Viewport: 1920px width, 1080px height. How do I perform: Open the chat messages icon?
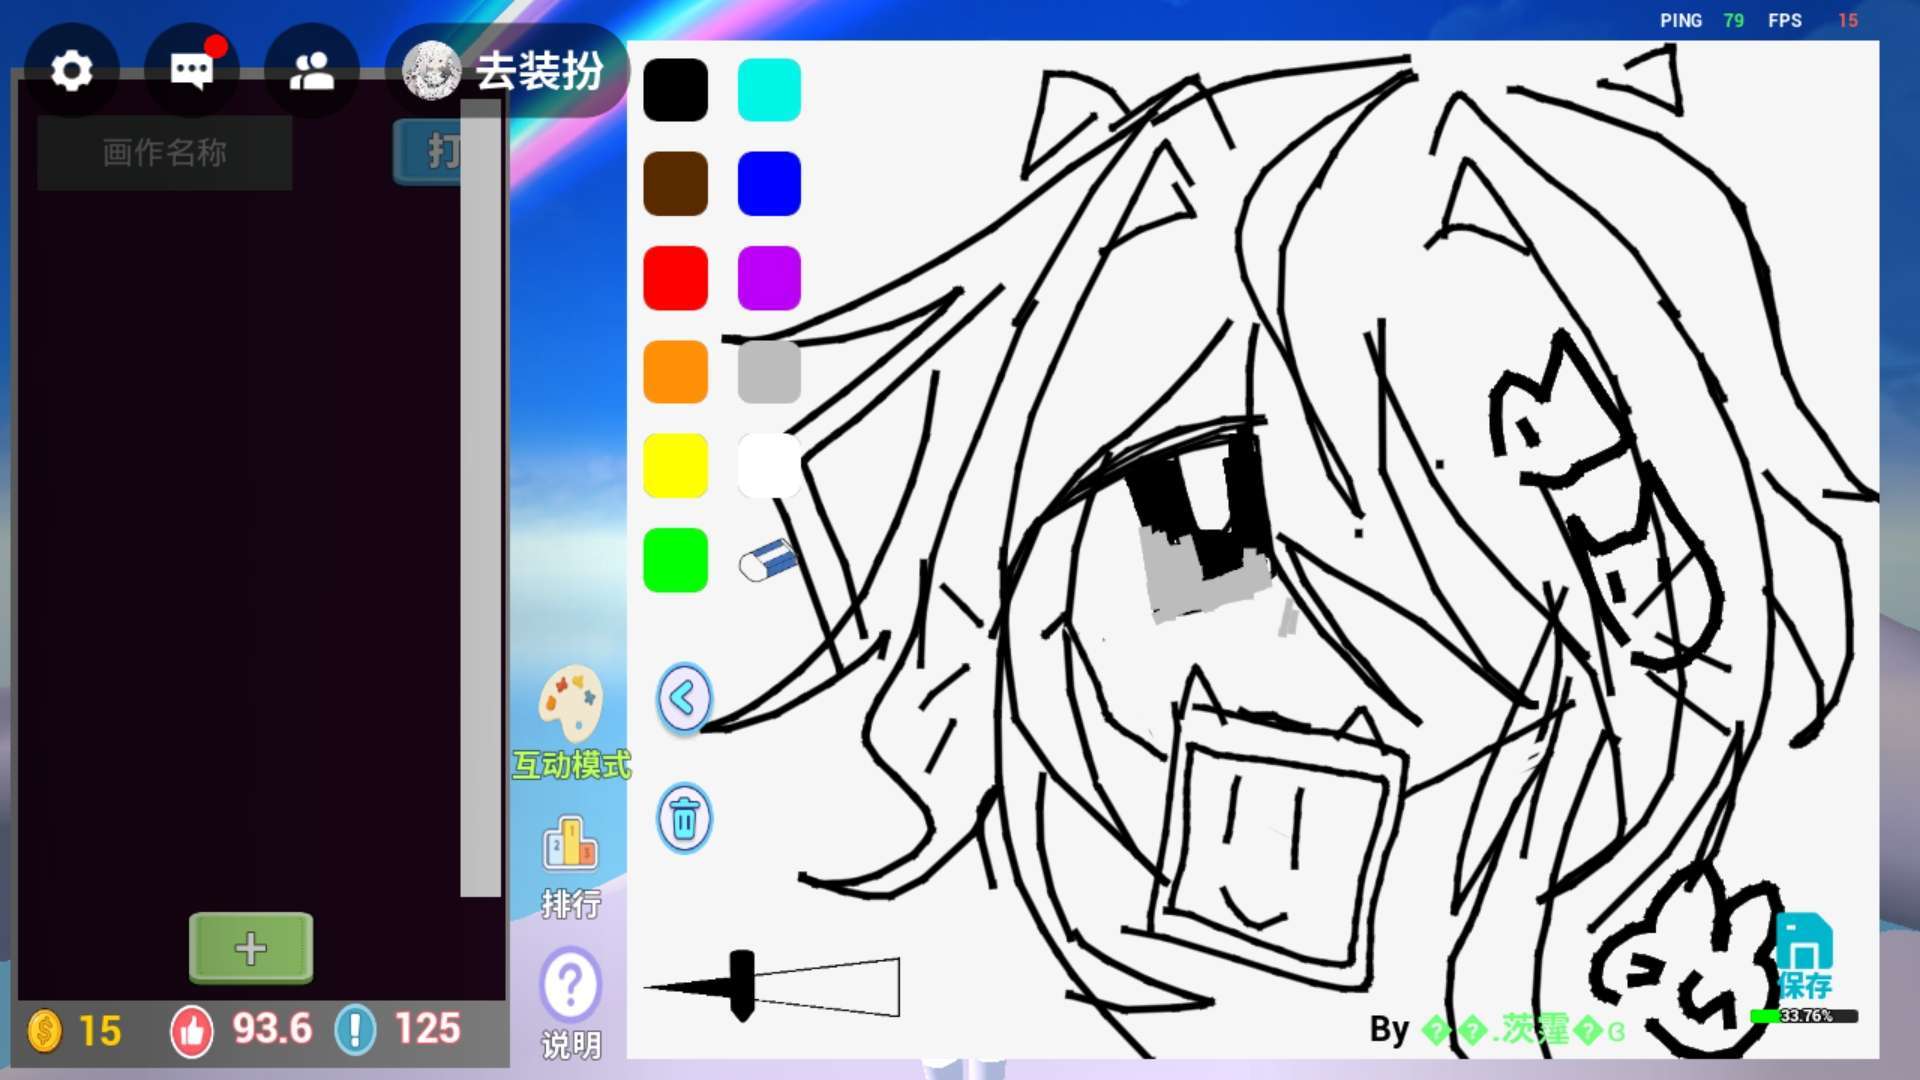(x=191, y=71)
